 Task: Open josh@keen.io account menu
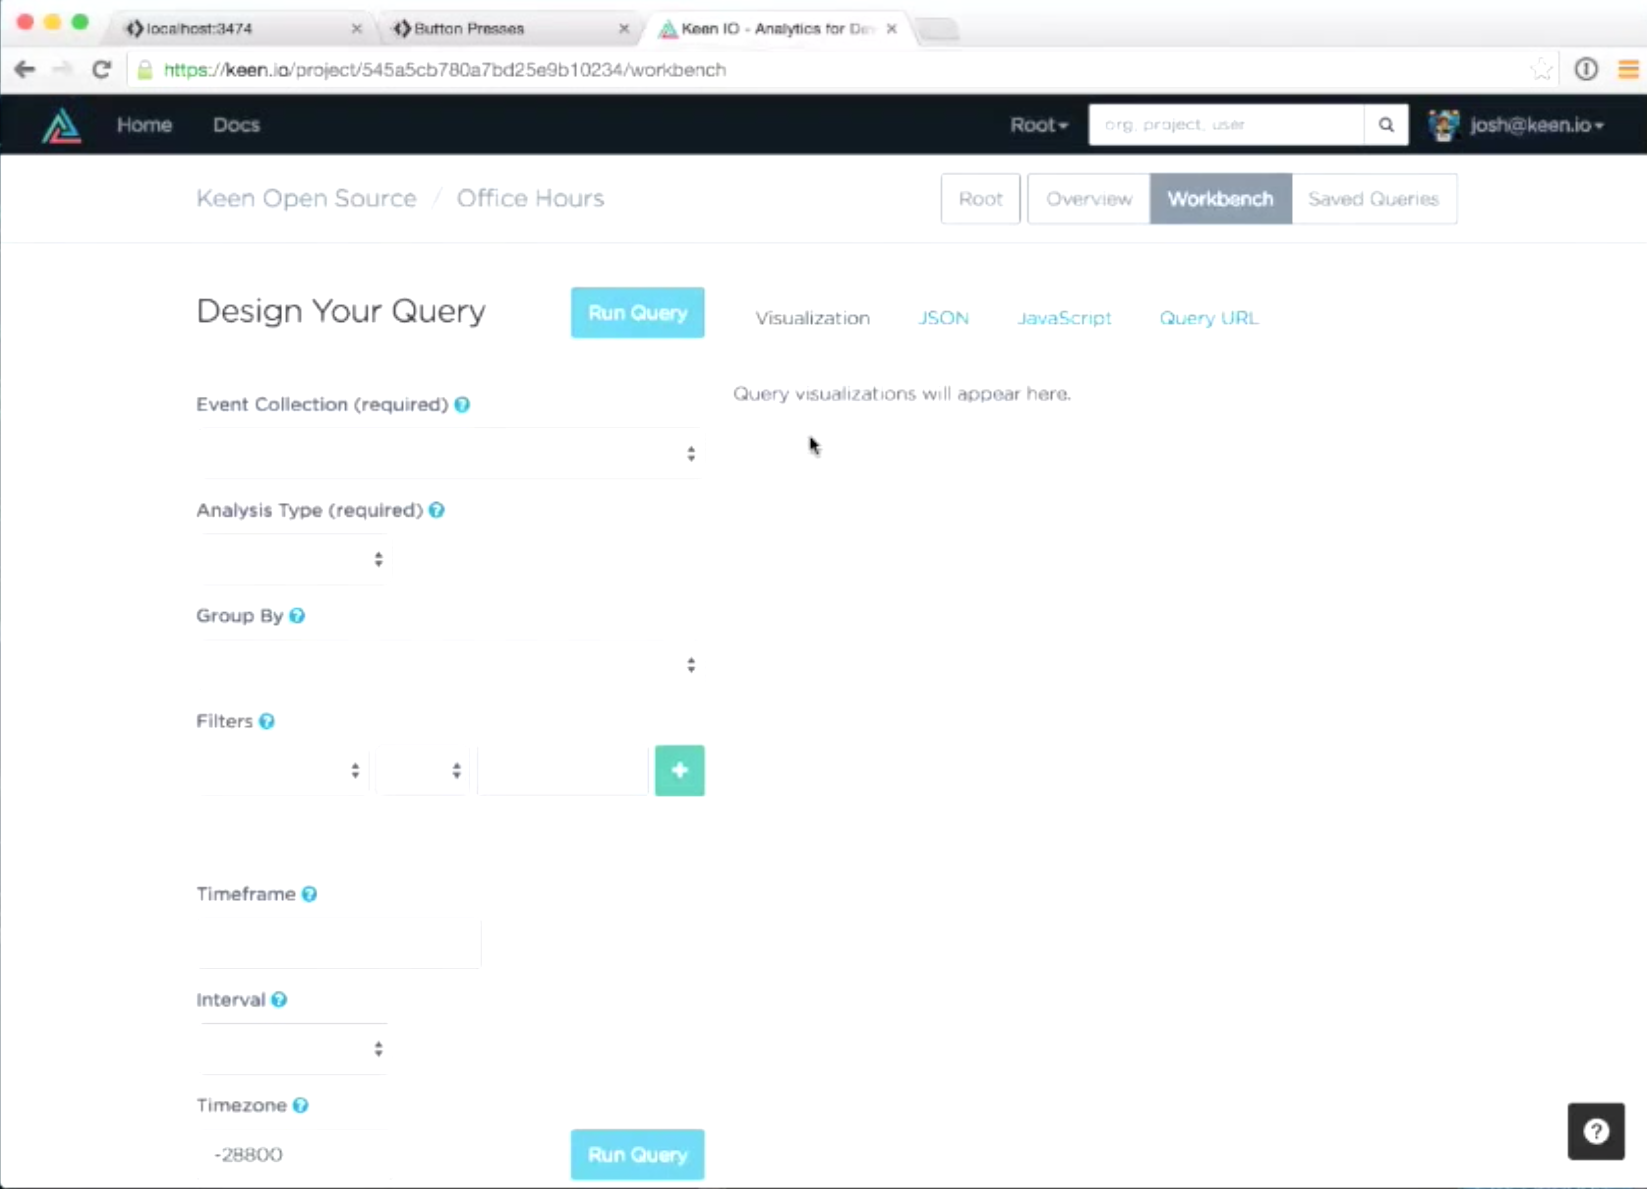pyautogui.click(x=1537, y=125)
